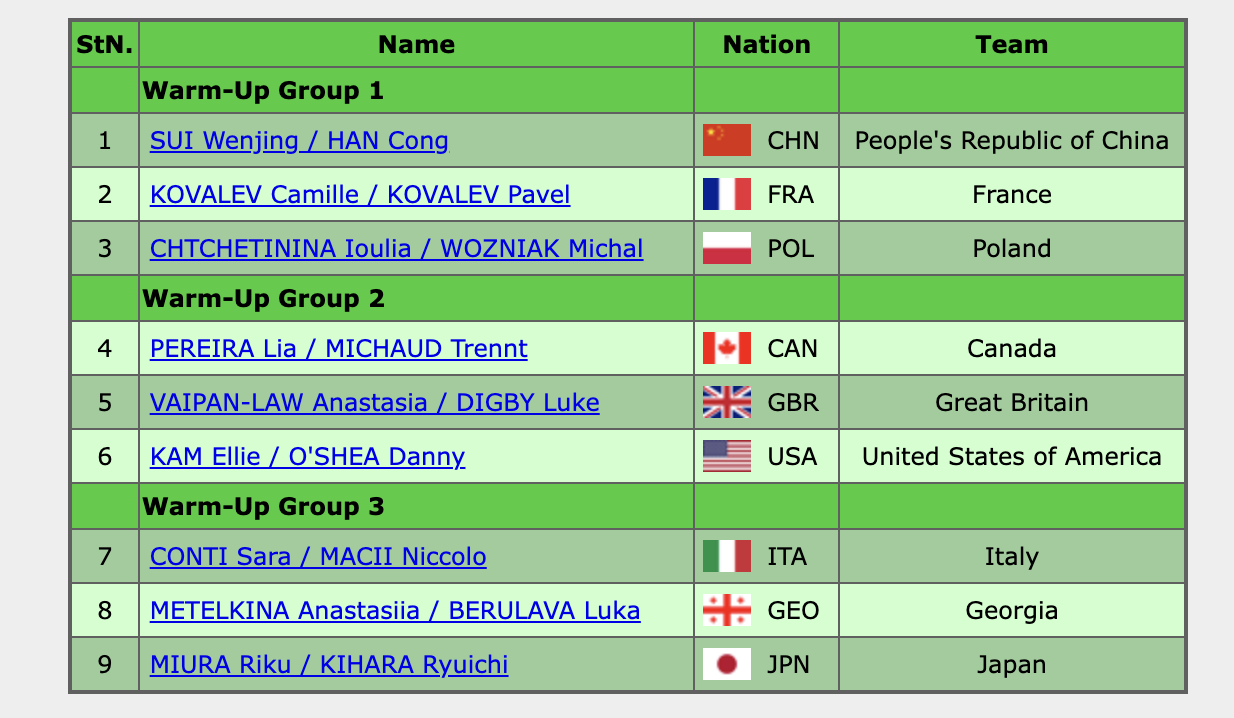The image size is (1234, 718).
Task: Click the Warm-Up Group 2 row
Action: click(x=264, y=299)
